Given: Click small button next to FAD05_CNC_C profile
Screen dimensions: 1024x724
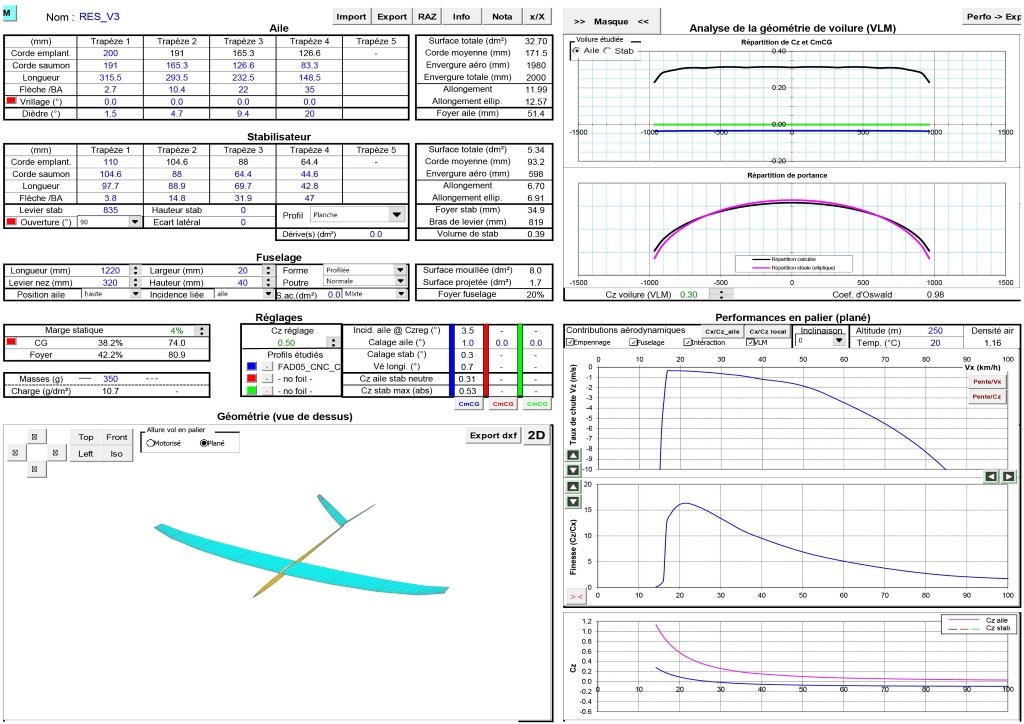Looking at the screenshot, I should [267, 367].
